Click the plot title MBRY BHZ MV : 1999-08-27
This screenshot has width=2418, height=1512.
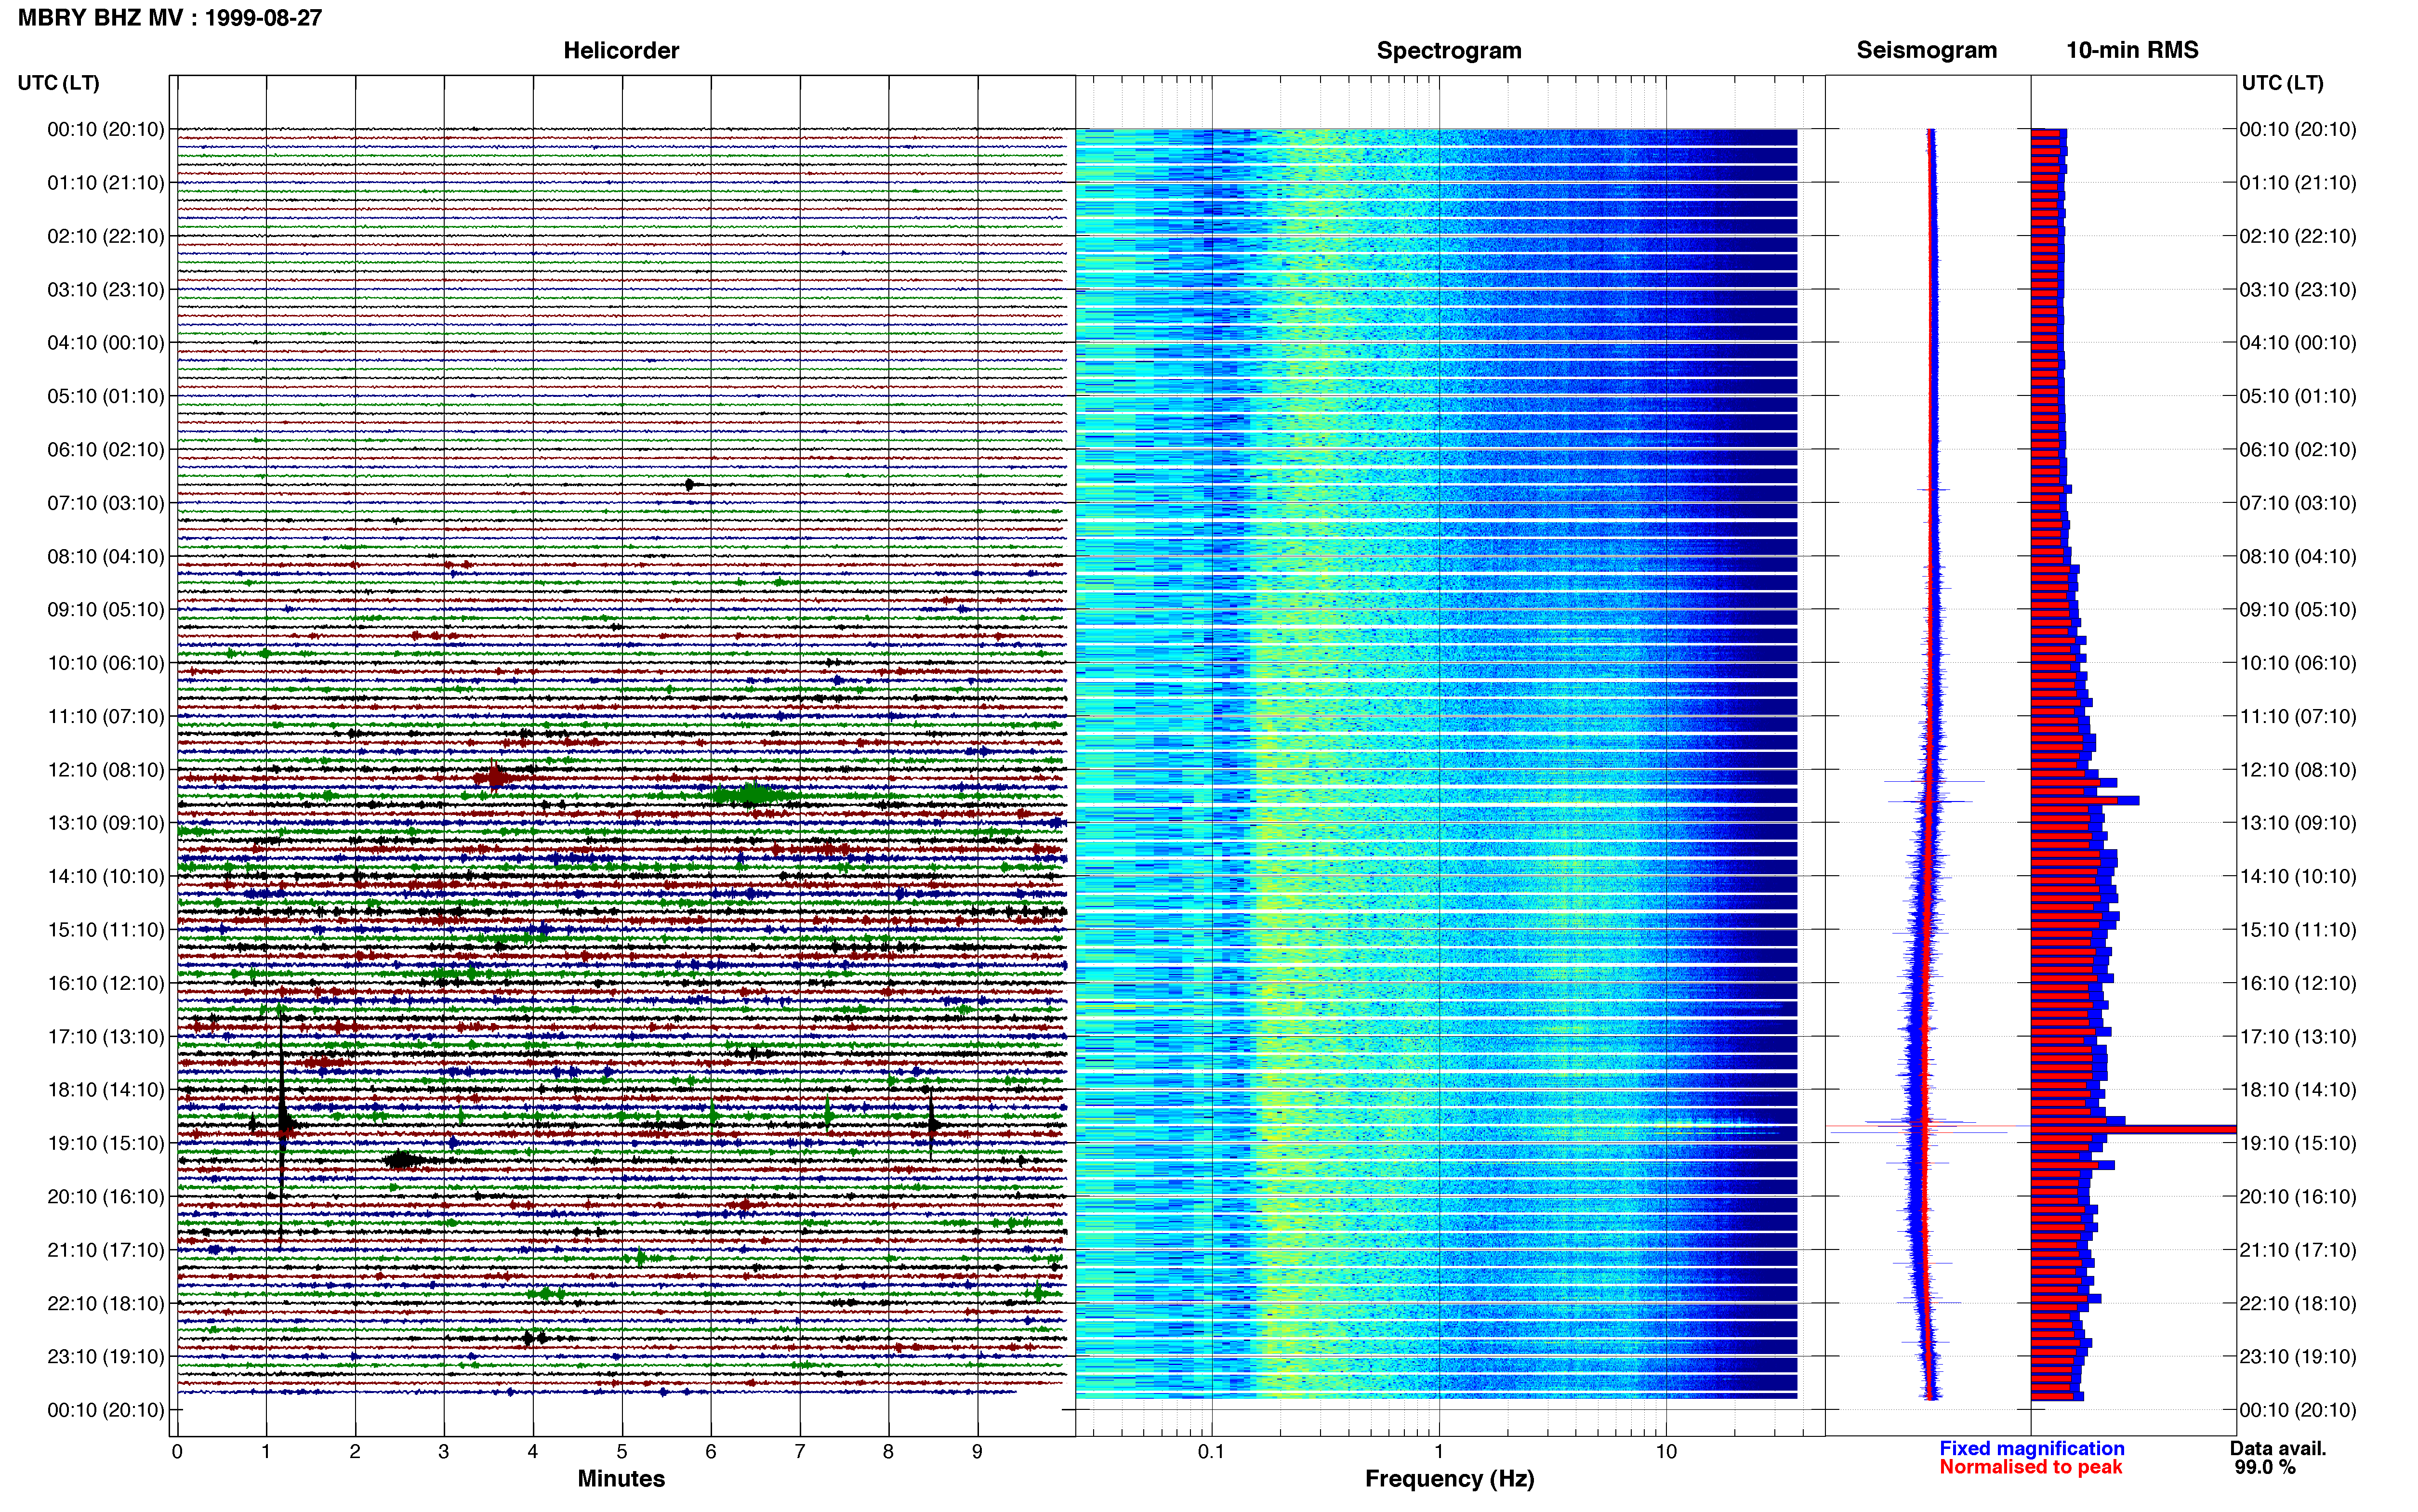pyautogui.click(x=170, y=18)
